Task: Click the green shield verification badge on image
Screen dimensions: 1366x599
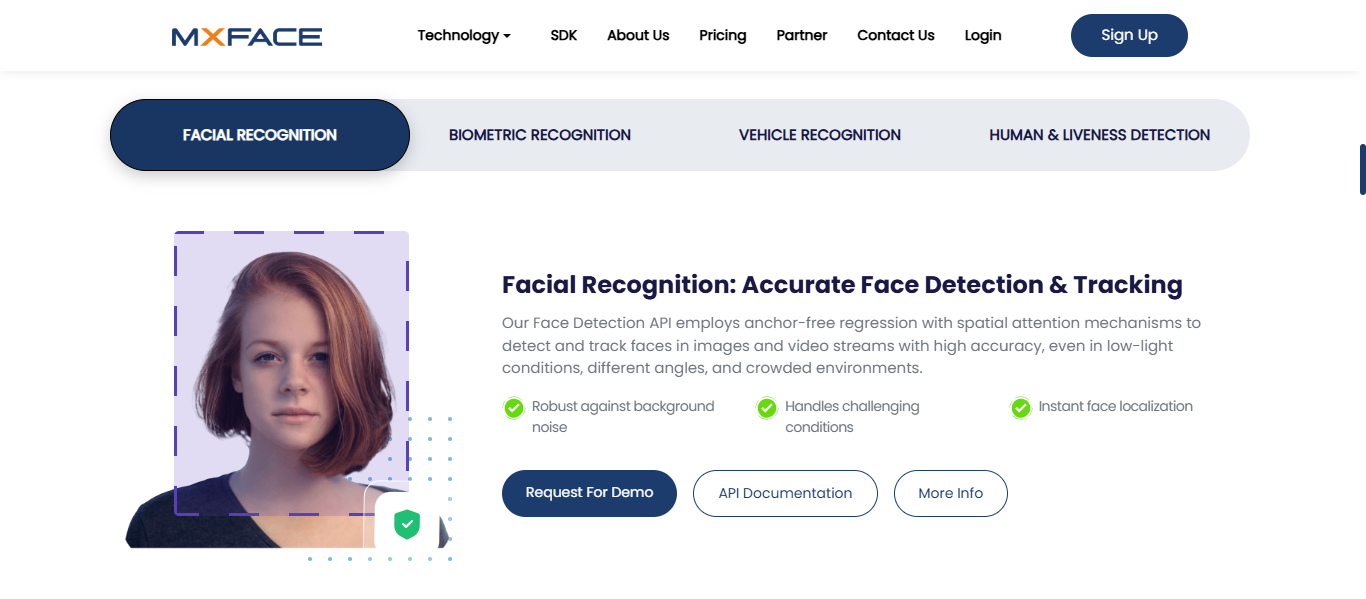Action: click(407, 522)
